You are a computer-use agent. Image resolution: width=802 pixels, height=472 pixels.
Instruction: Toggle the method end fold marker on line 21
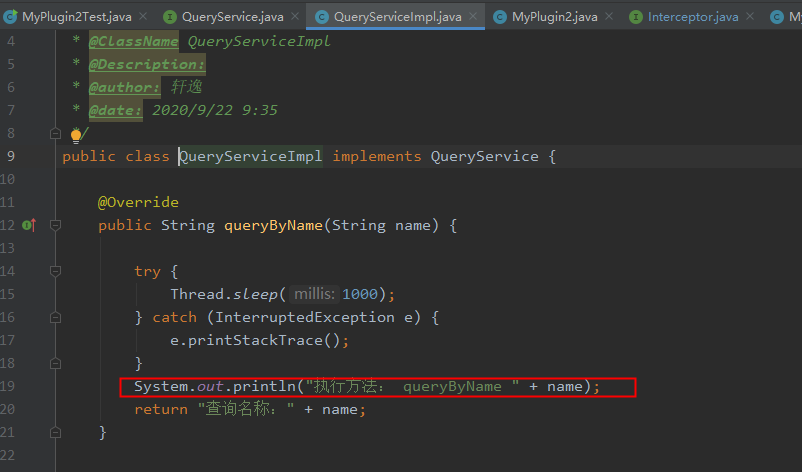tap(56, 433)
